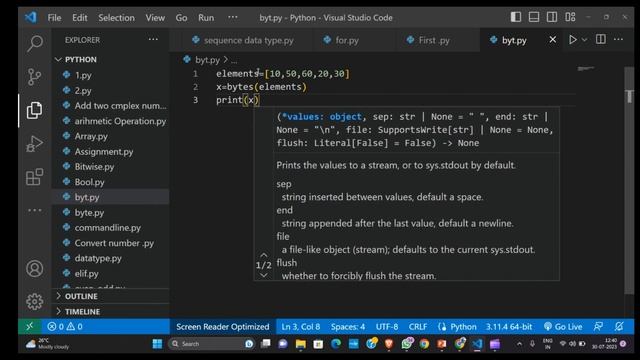Image resolution: width=640 pixels, height=360 pixels.
Task: Open the Selection menu
Action: pos(116,18)
